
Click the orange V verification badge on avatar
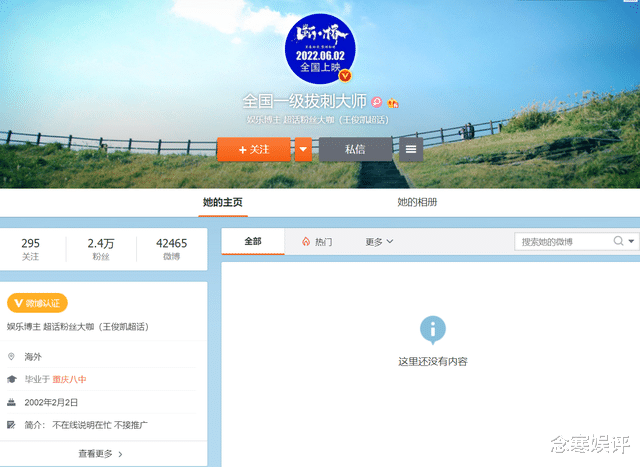[345, 76]
